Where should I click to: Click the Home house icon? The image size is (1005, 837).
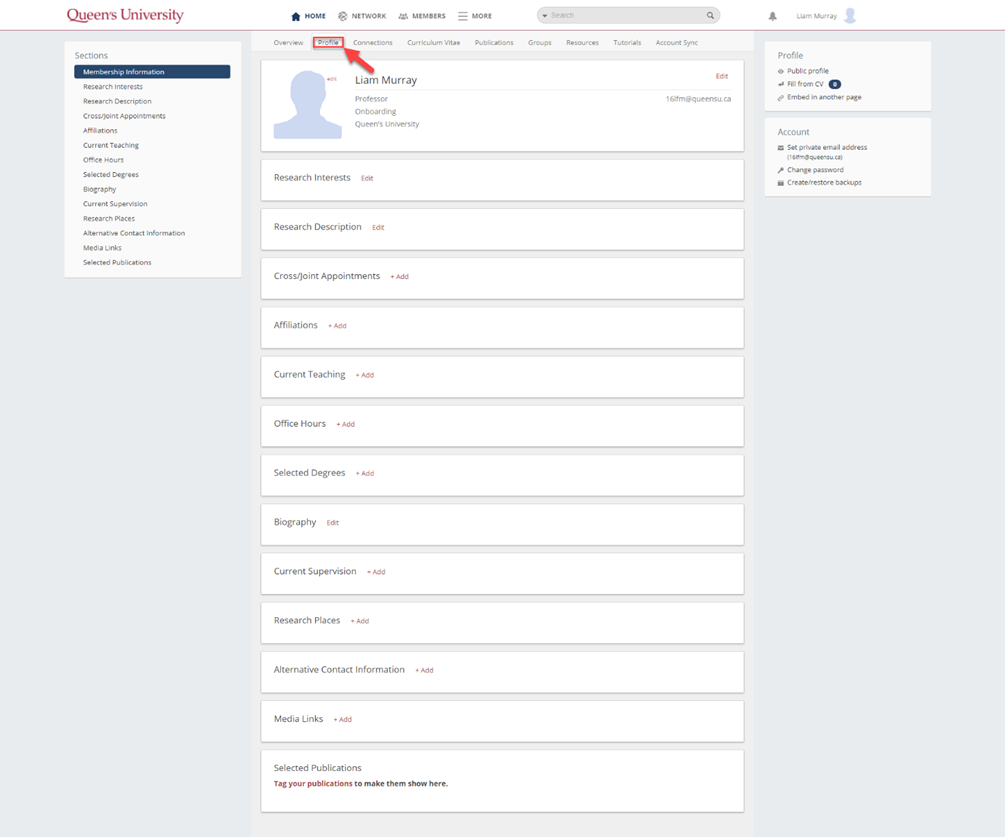coord(296,16)
